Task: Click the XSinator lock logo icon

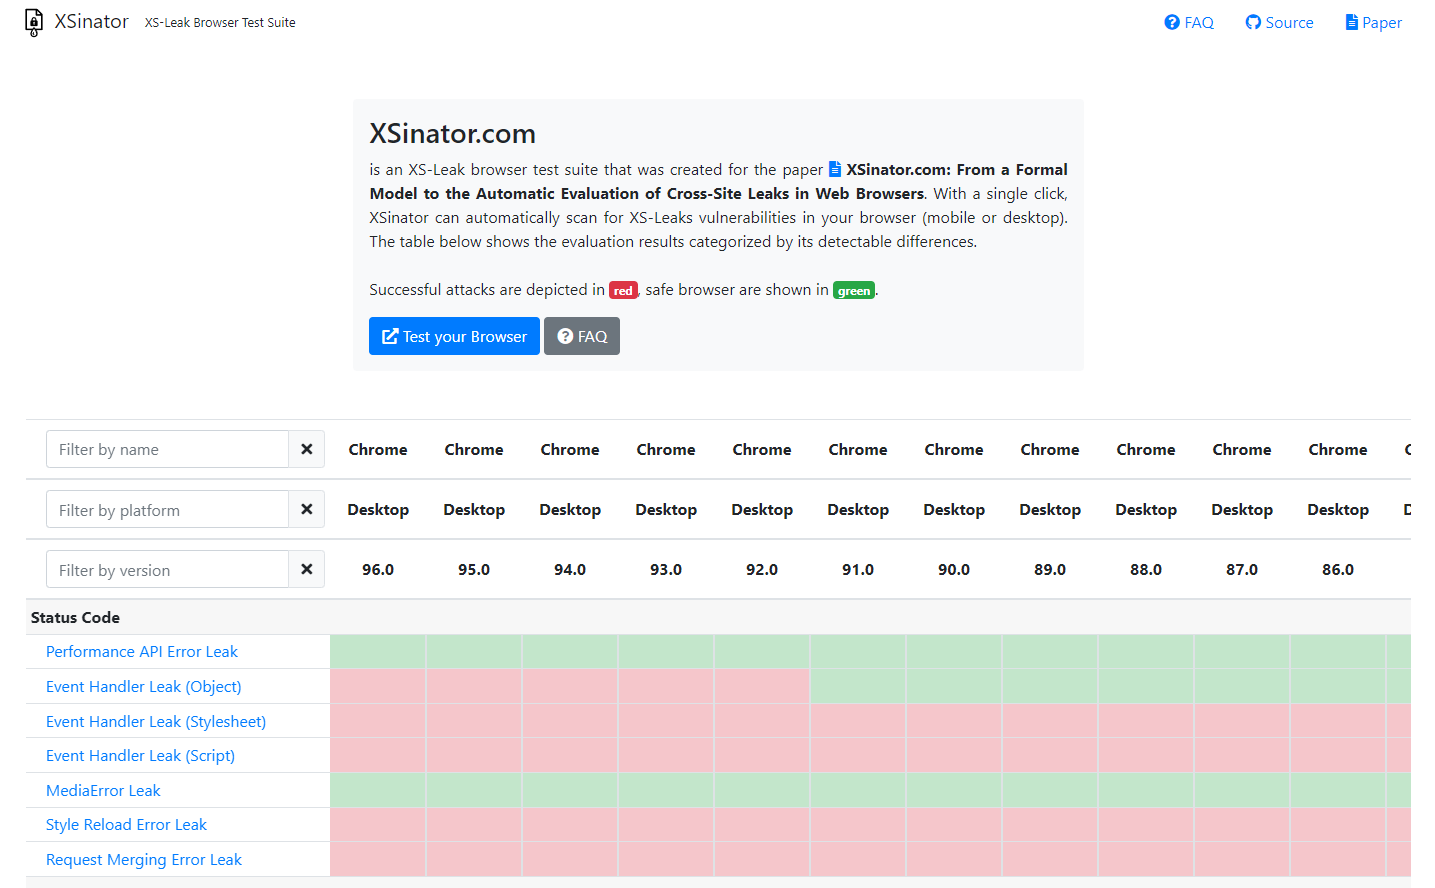Action: click(34, 22)
